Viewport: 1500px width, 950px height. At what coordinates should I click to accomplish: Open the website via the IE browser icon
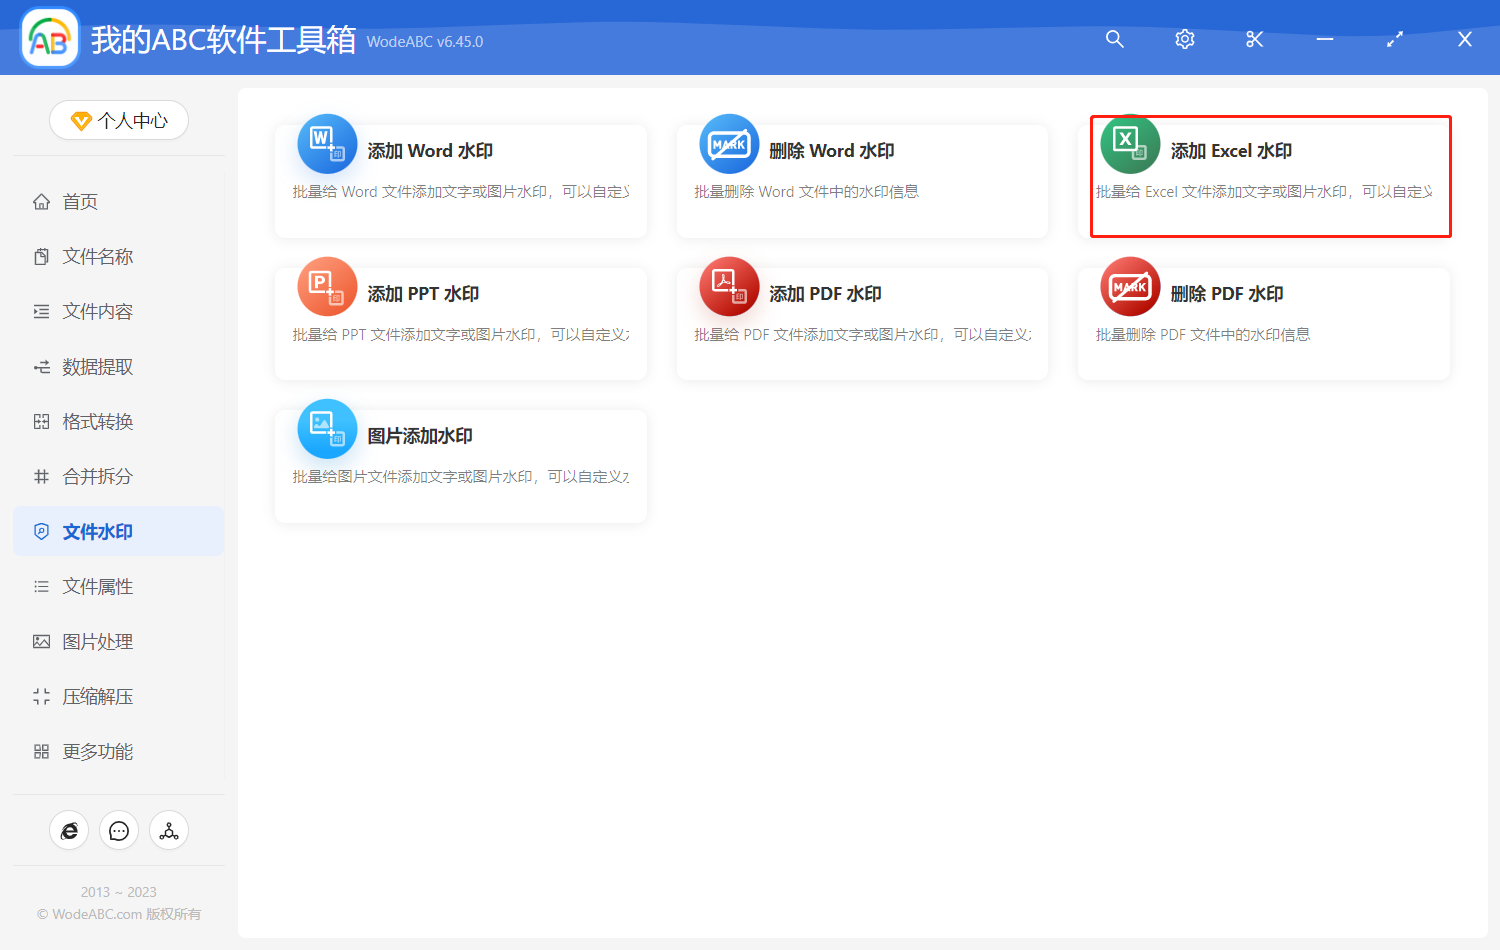click(69, 830)
